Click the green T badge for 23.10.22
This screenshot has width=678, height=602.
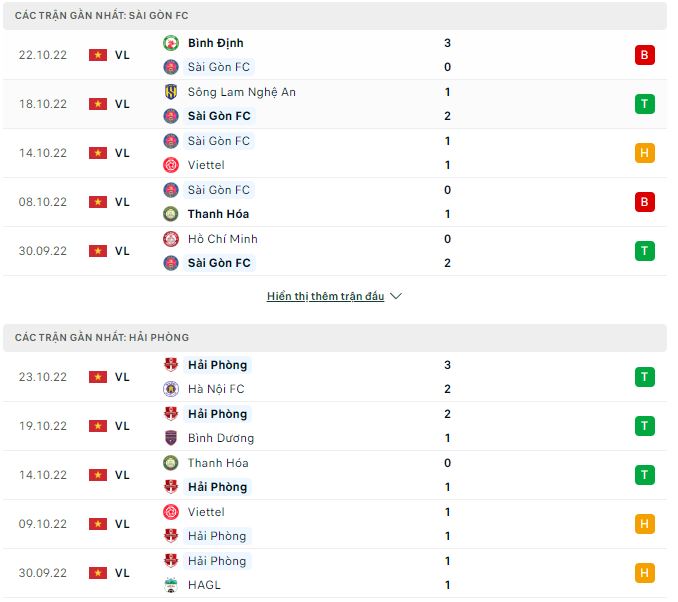point(644,377)
